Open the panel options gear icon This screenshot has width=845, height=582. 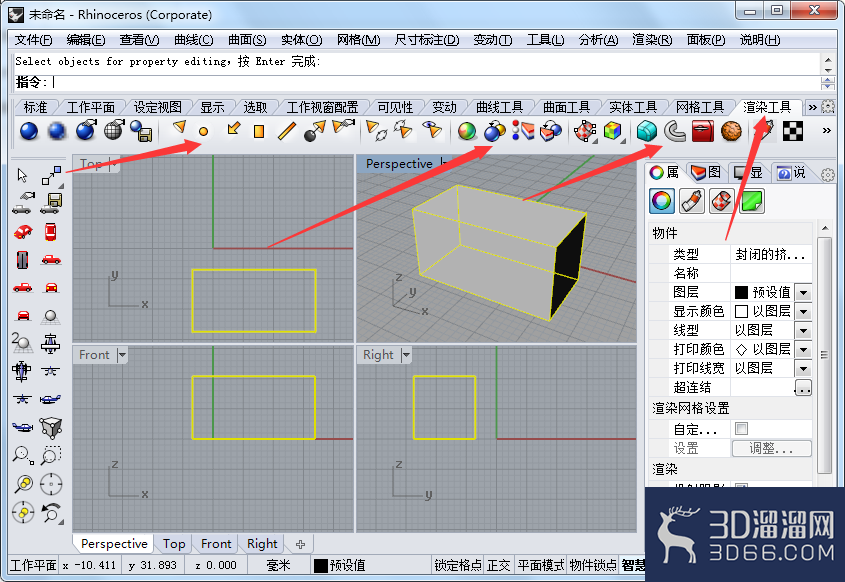828,175
